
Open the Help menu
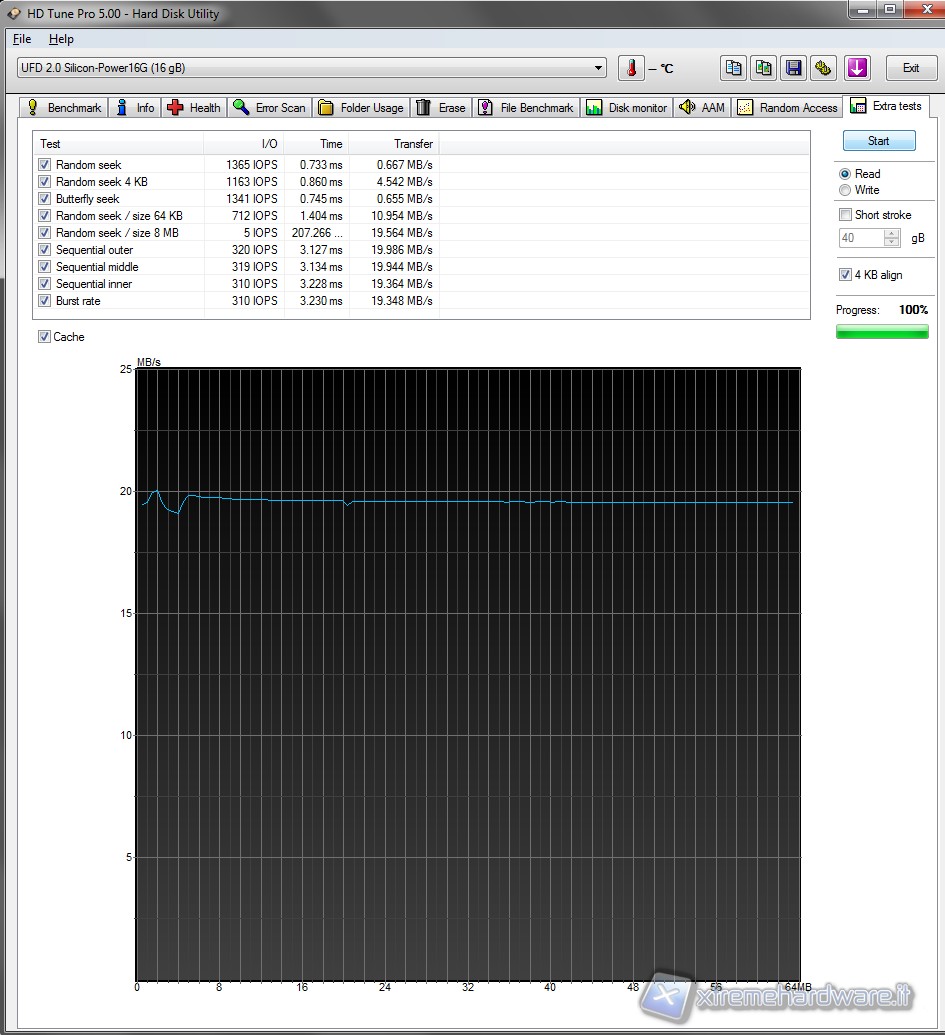(x=61, y=39)
